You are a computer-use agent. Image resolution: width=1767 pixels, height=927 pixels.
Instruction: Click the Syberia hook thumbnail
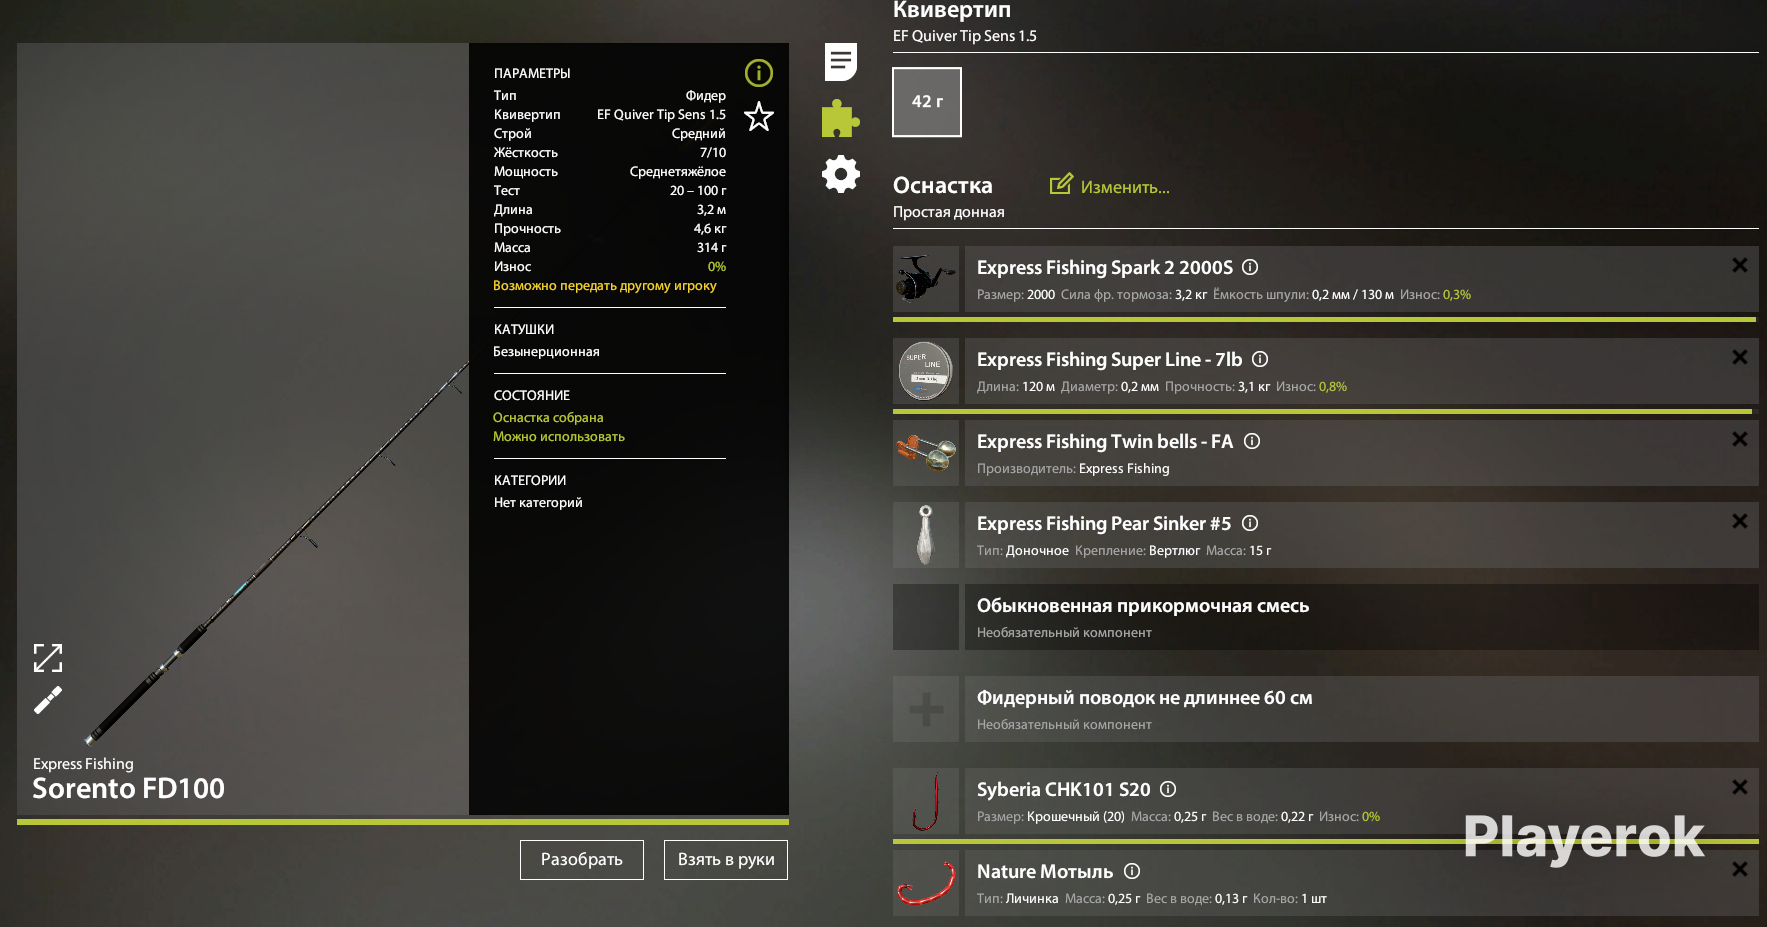[x=926, y=801]
